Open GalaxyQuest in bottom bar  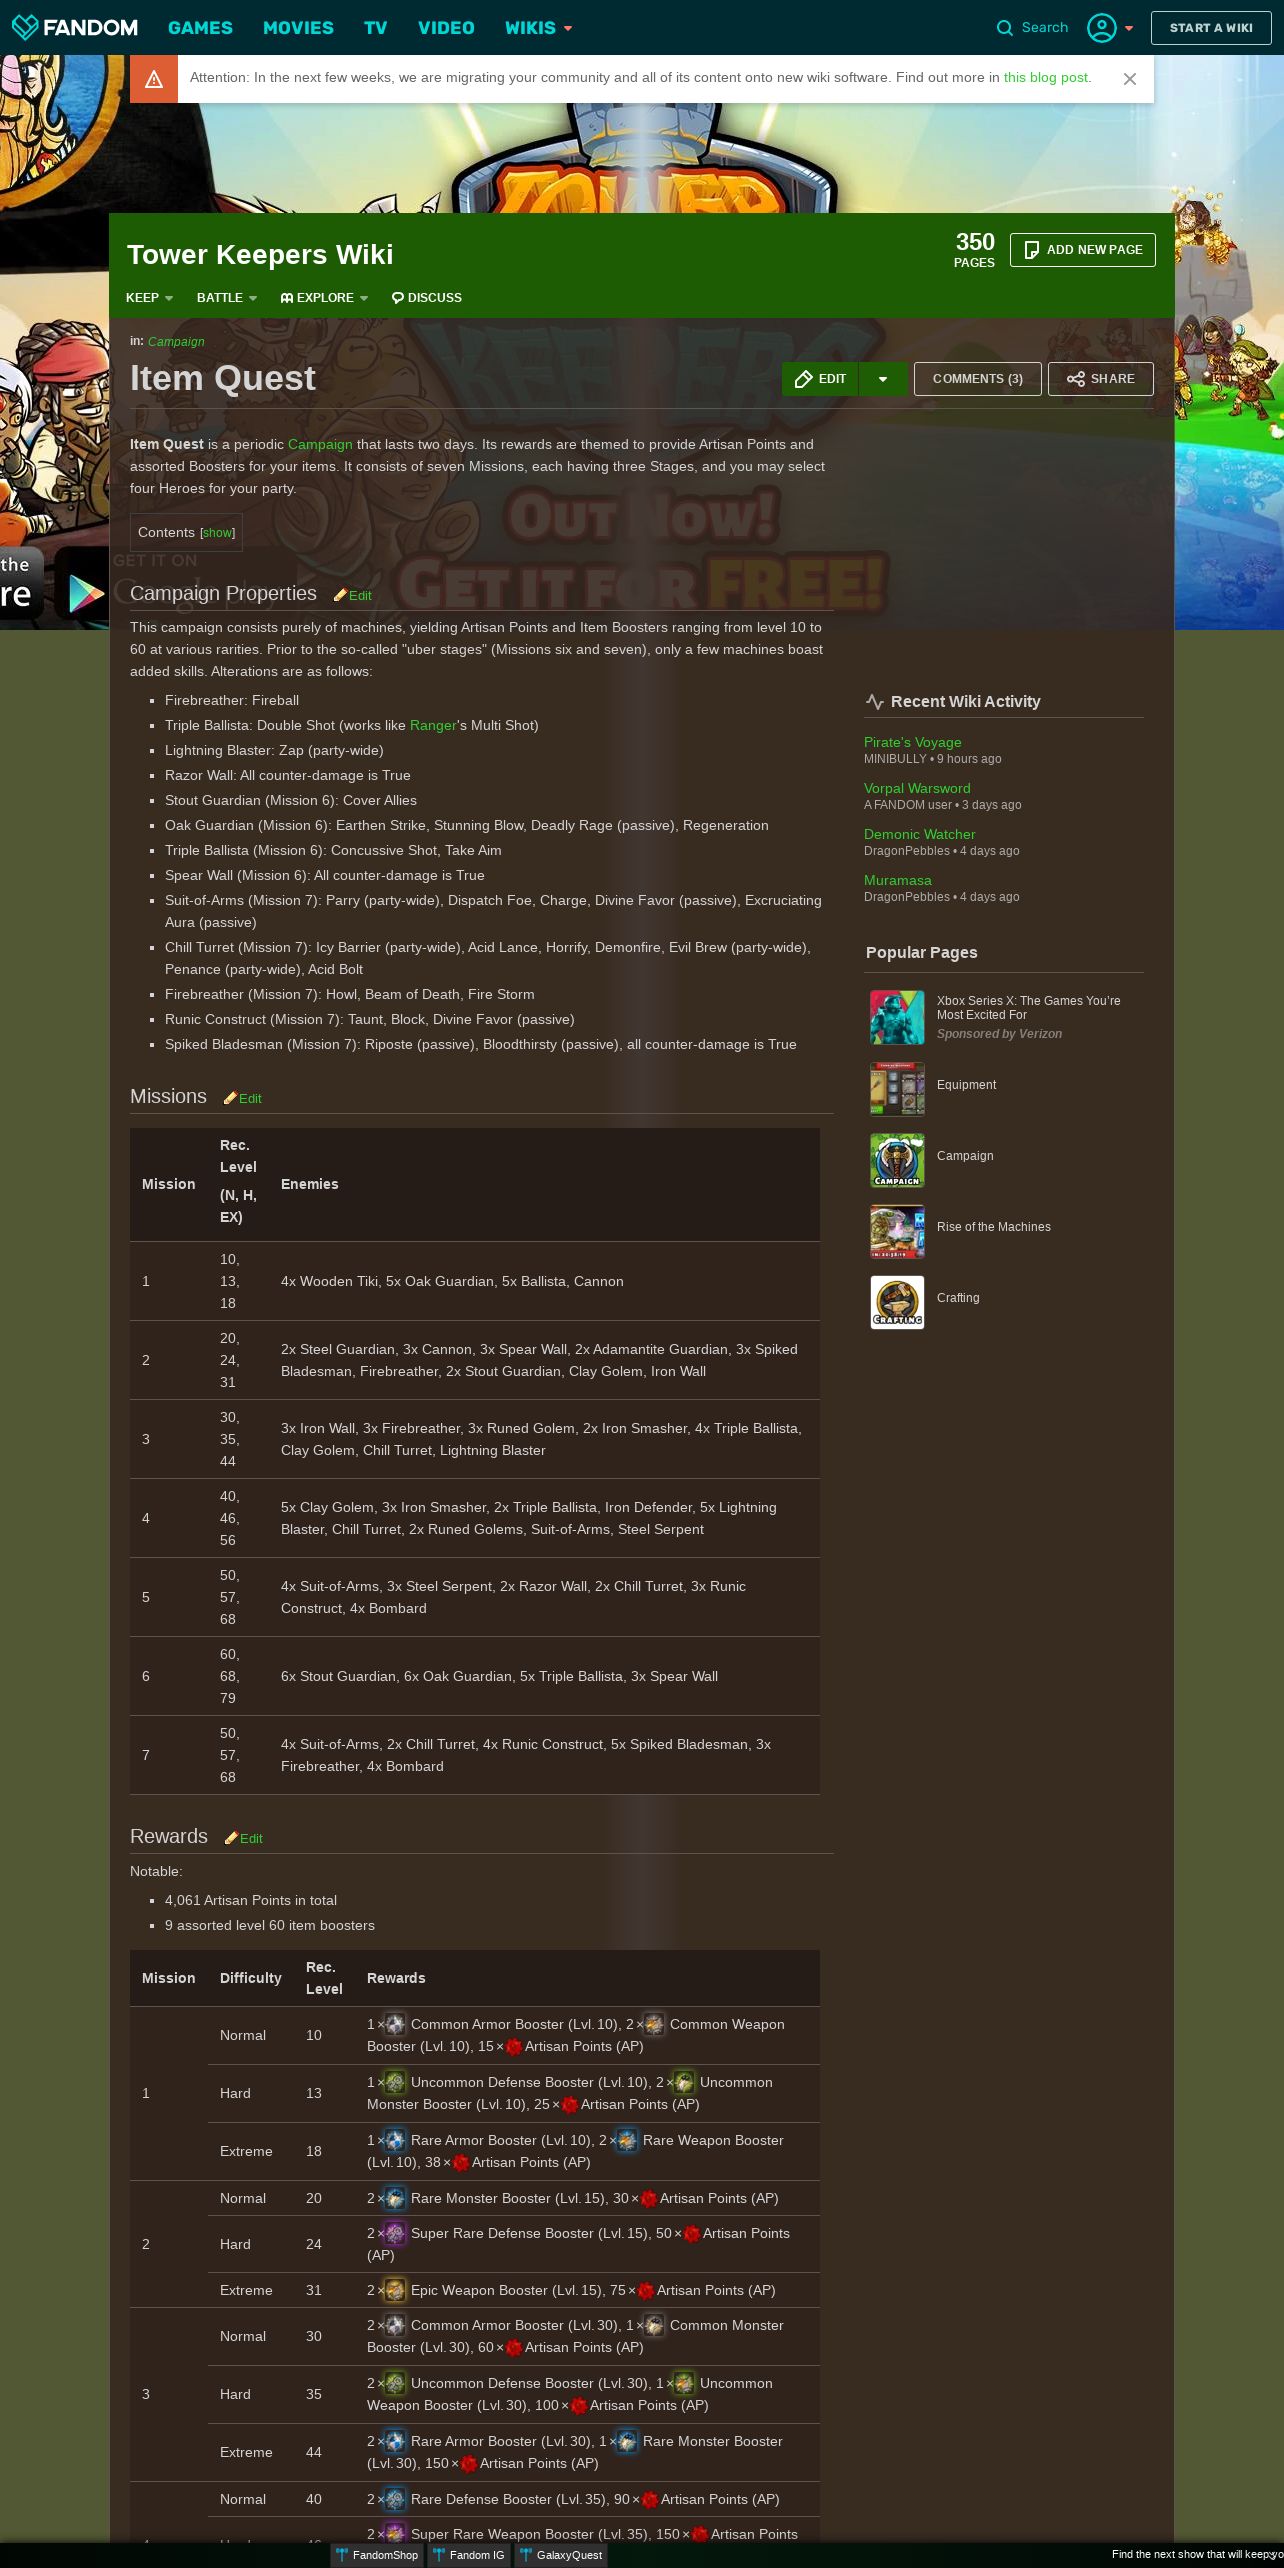(x=561, y=2555)
